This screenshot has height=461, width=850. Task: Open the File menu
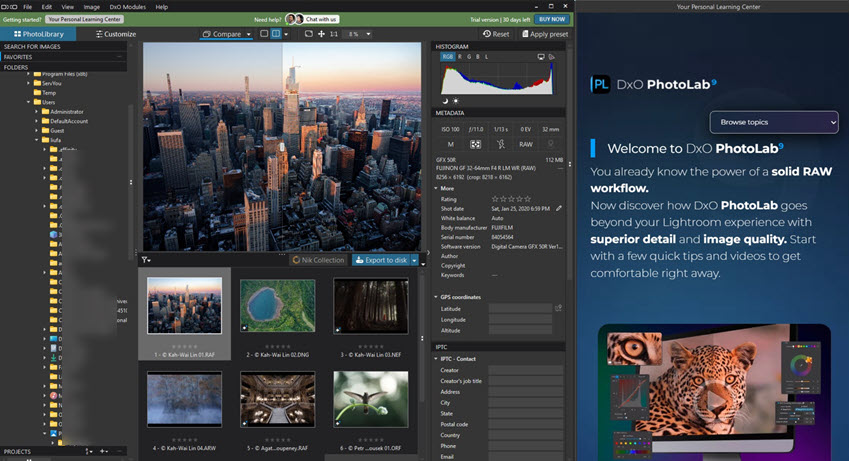point(27,7)
